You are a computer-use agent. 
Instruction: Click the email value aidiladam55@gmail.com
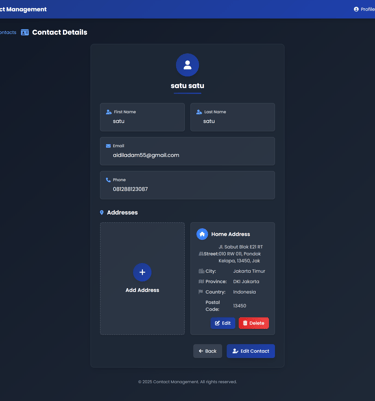[146, 155]
